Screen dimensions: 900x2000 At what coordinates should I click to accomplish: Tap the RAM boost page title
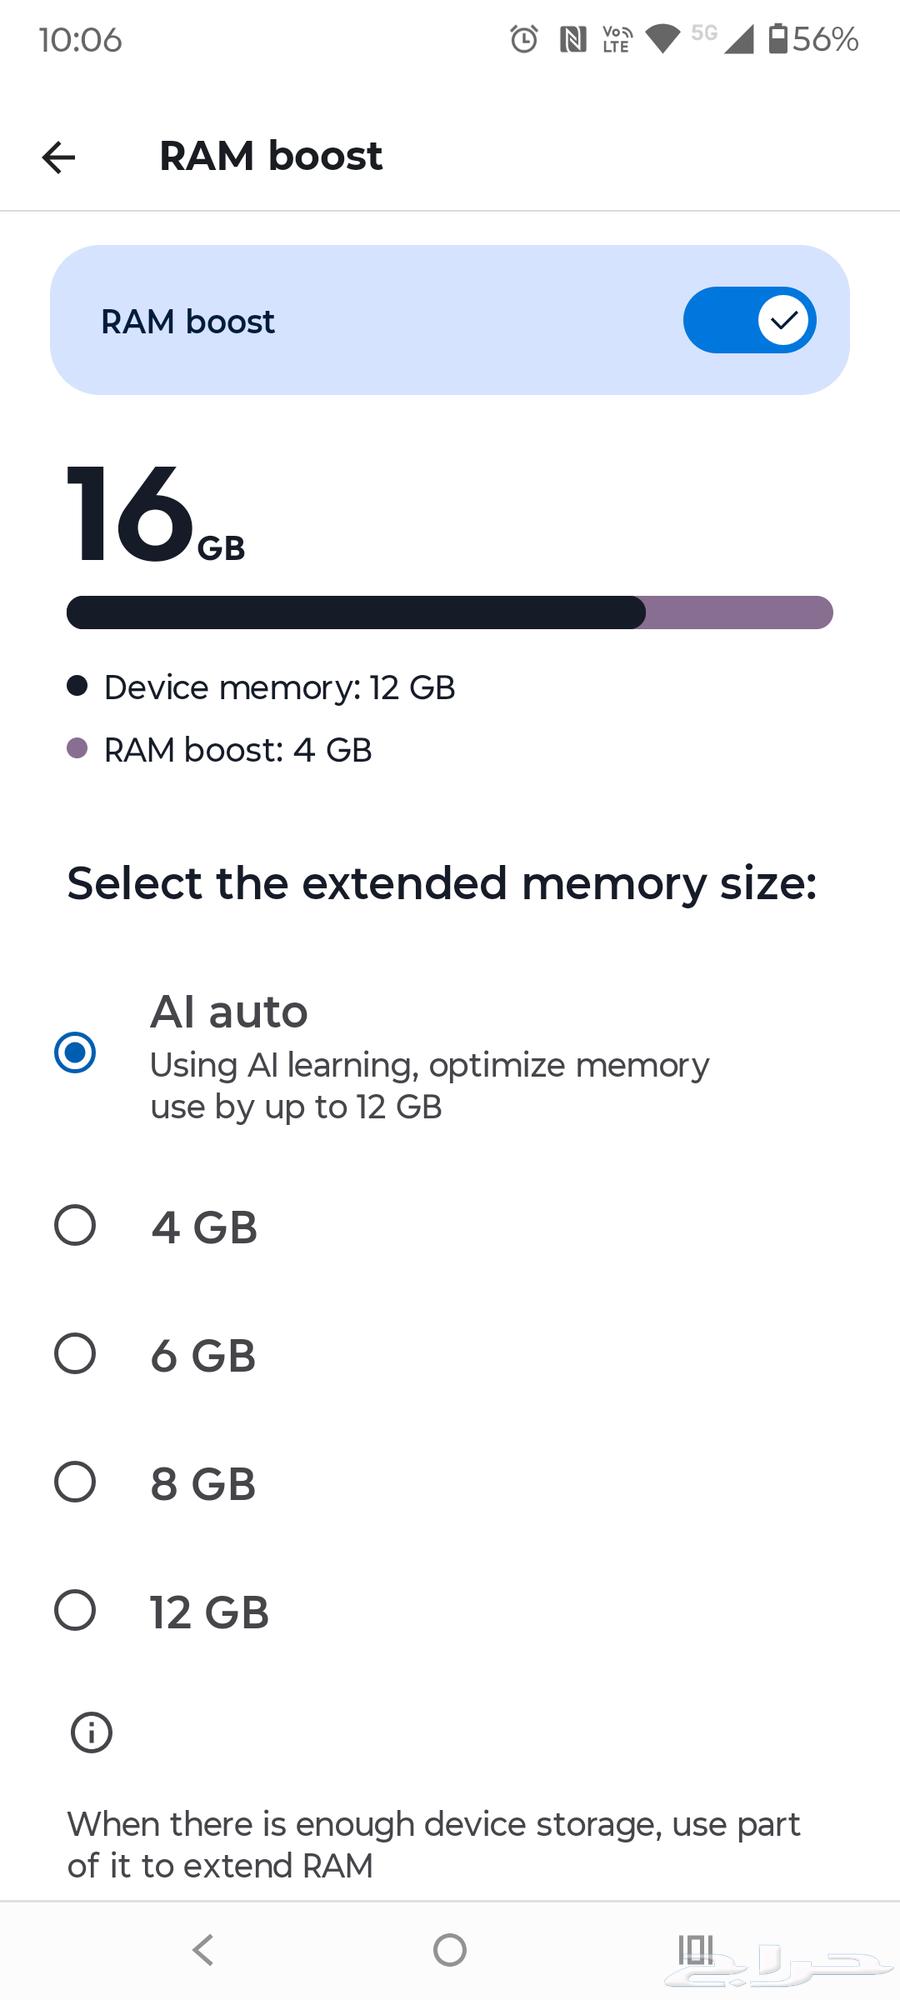tap(270, 156)
